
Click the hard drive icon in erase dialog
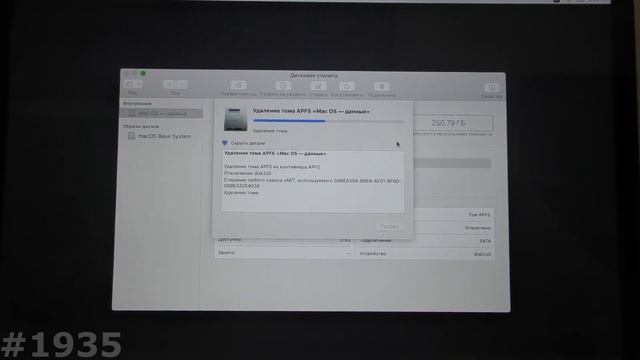[236, 119]
